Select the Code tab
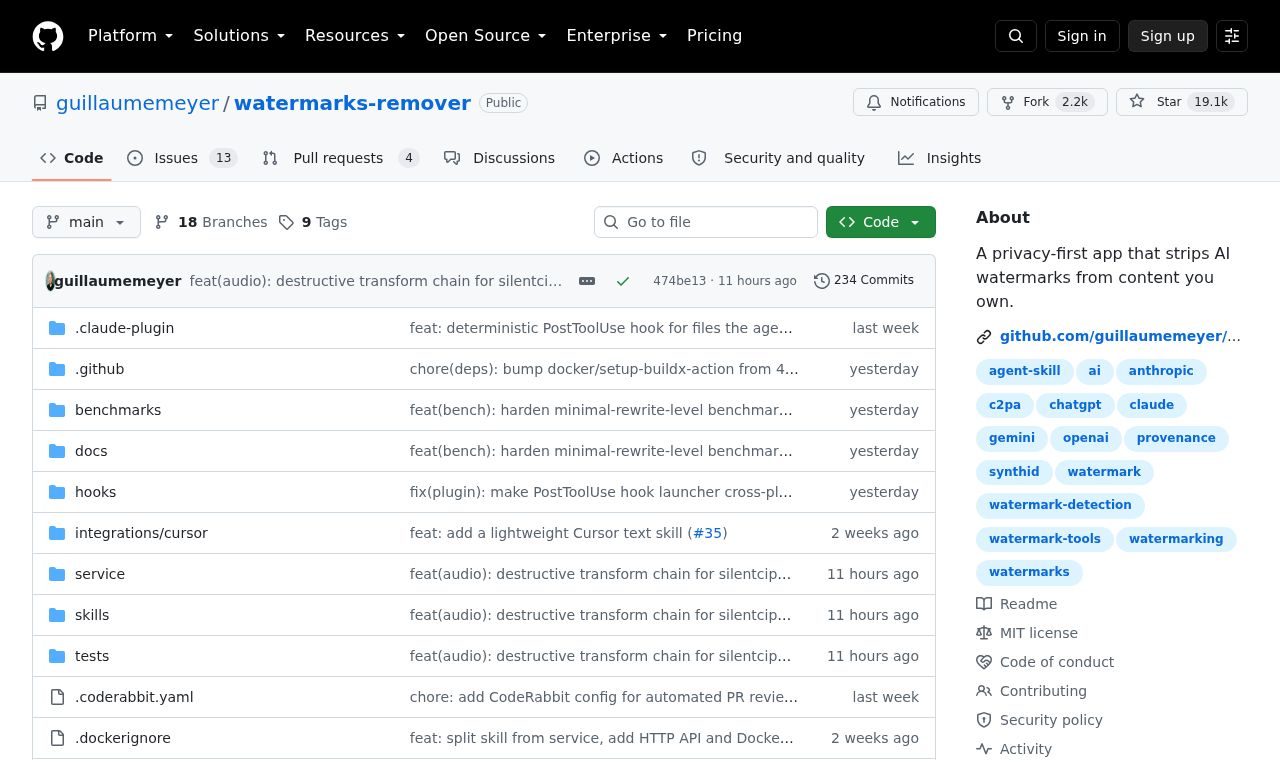Viewport: 1280px width, 760px height. tap(72, 158)
